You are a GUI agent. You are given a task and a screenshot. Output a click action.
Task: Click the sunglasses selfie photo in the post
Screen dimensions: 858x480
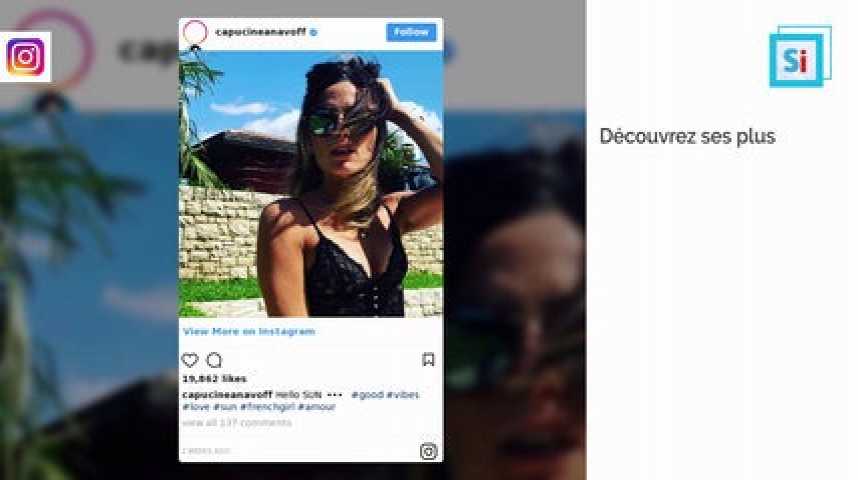[311, 184]
